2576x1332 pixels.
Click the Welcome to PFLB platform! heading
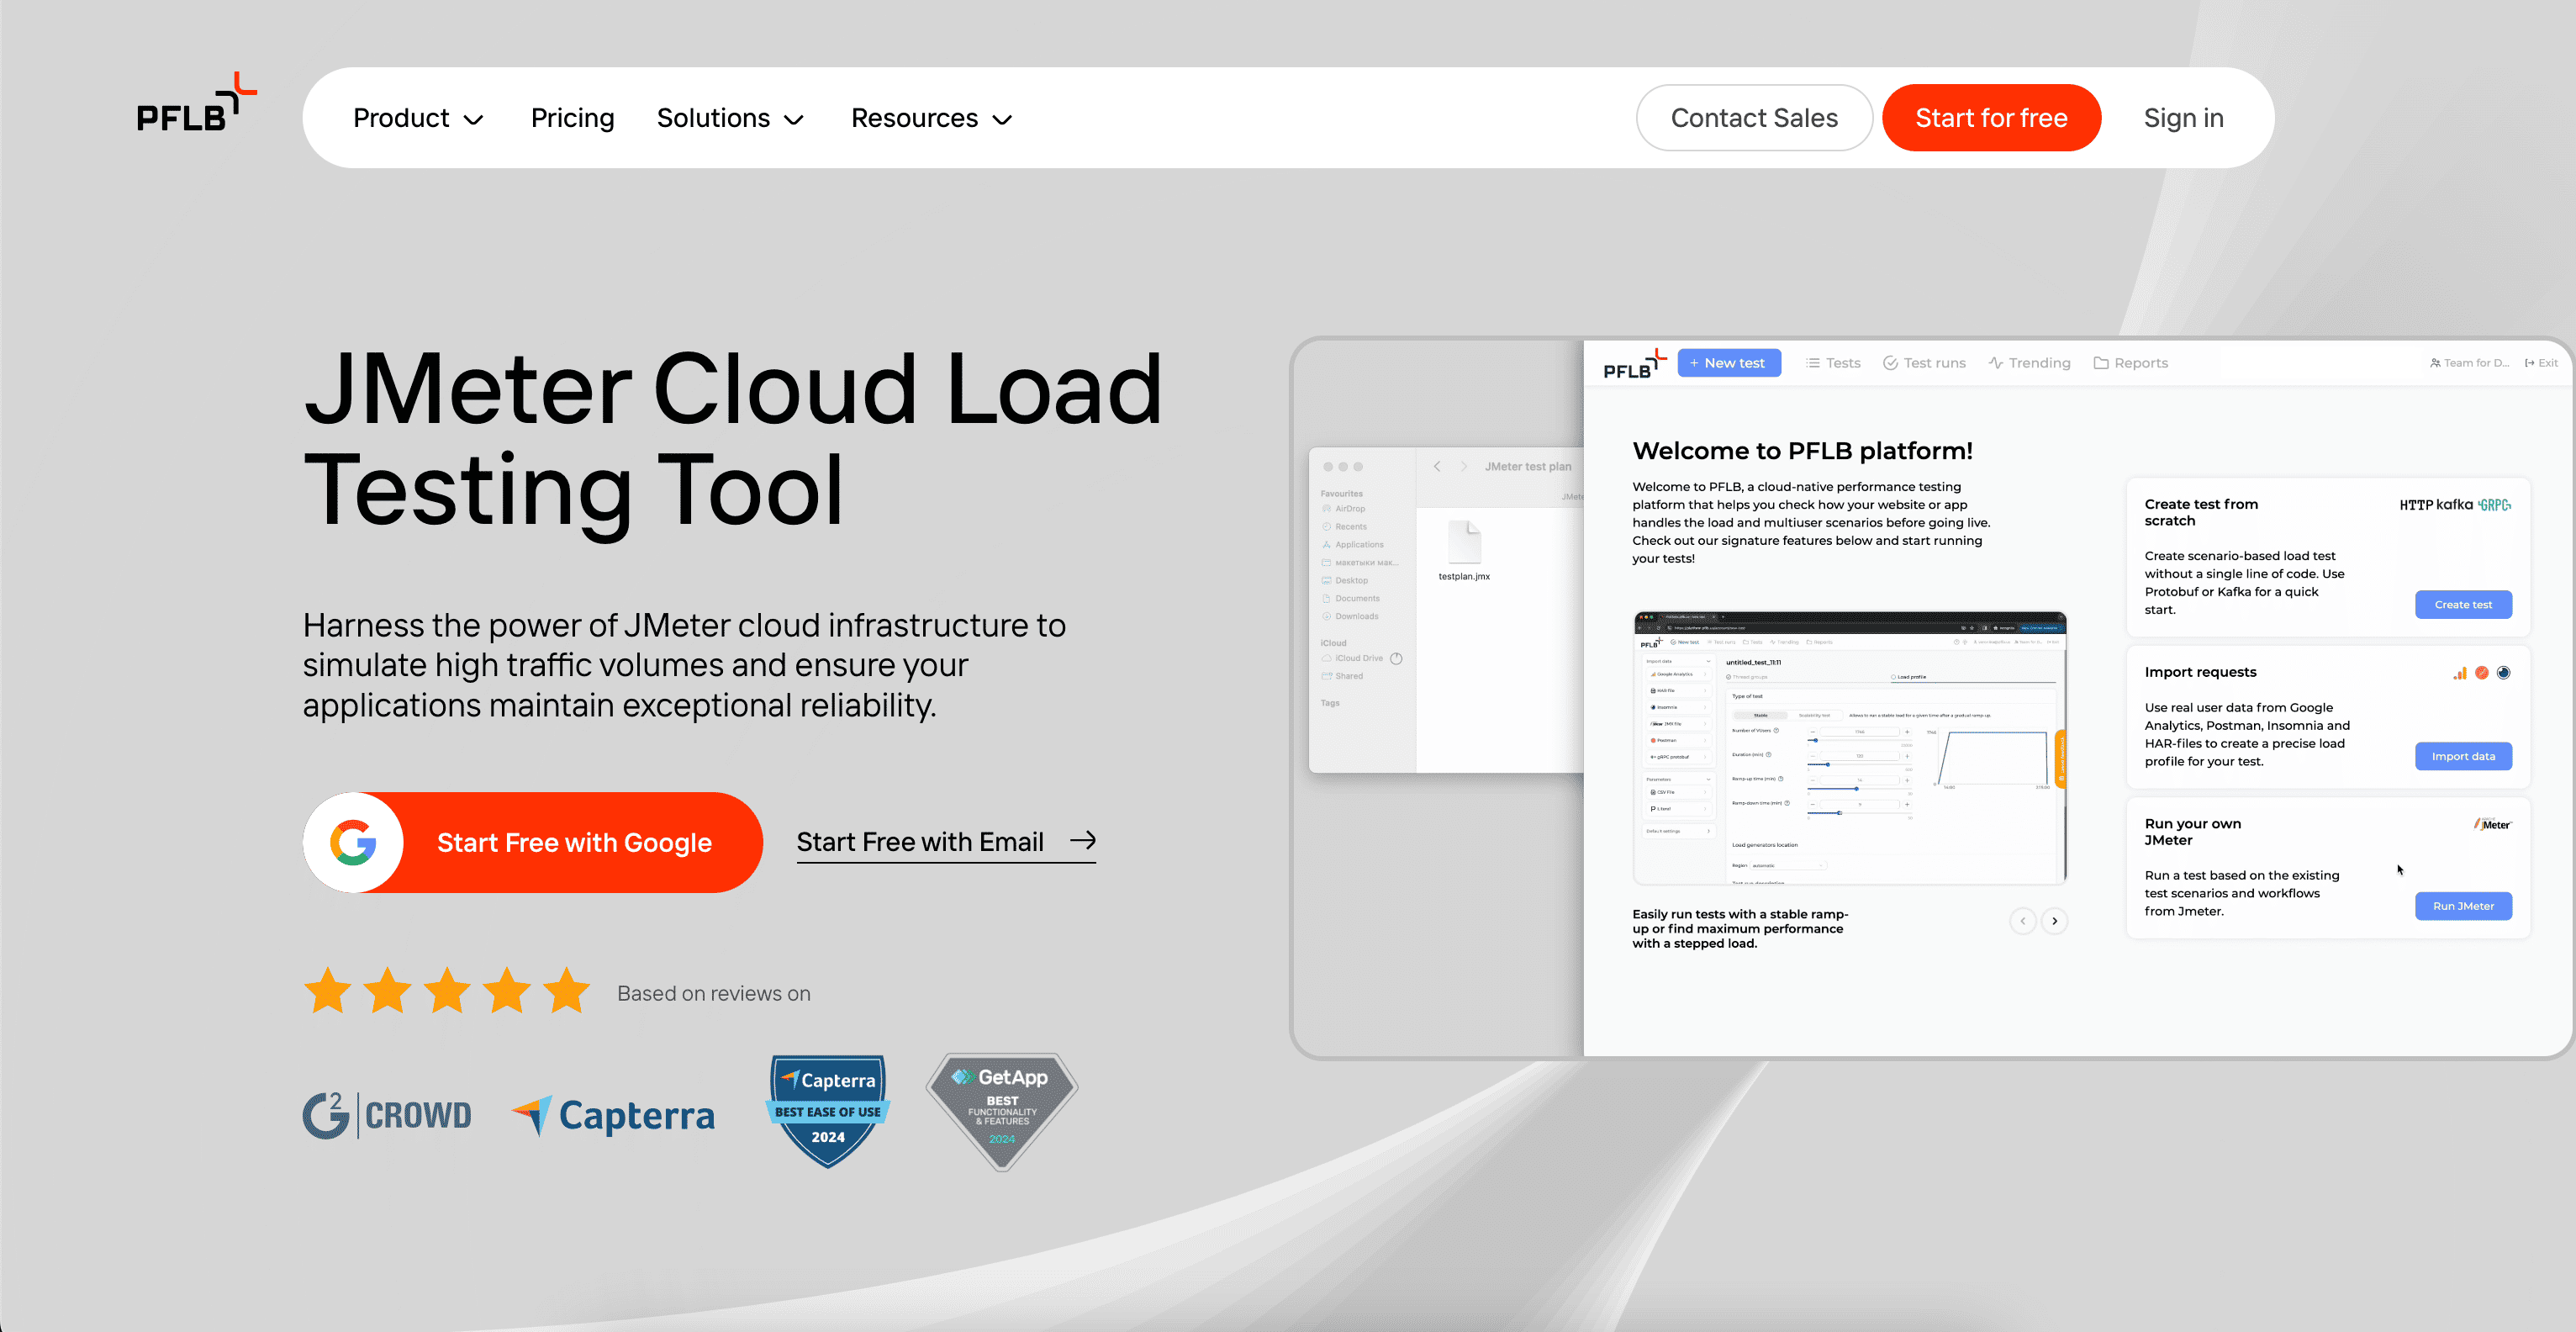coord(1802,451)
